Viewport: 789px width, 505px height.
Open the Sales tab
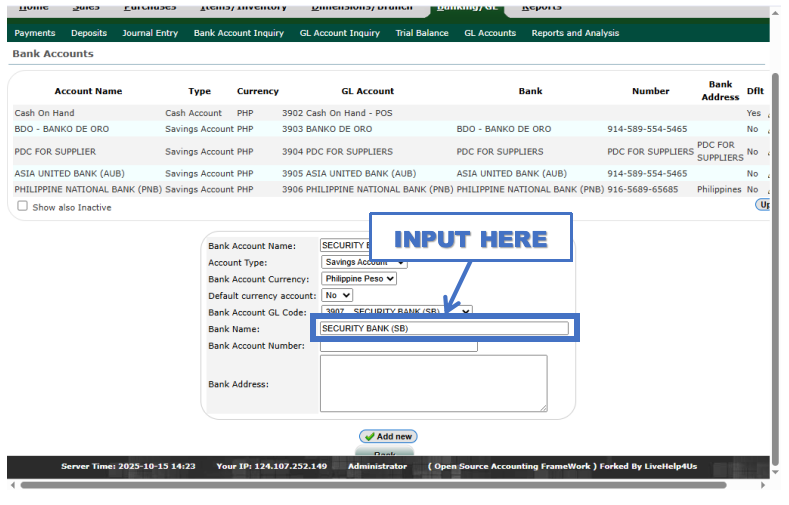pyautogui.click(x=86, y=7)
